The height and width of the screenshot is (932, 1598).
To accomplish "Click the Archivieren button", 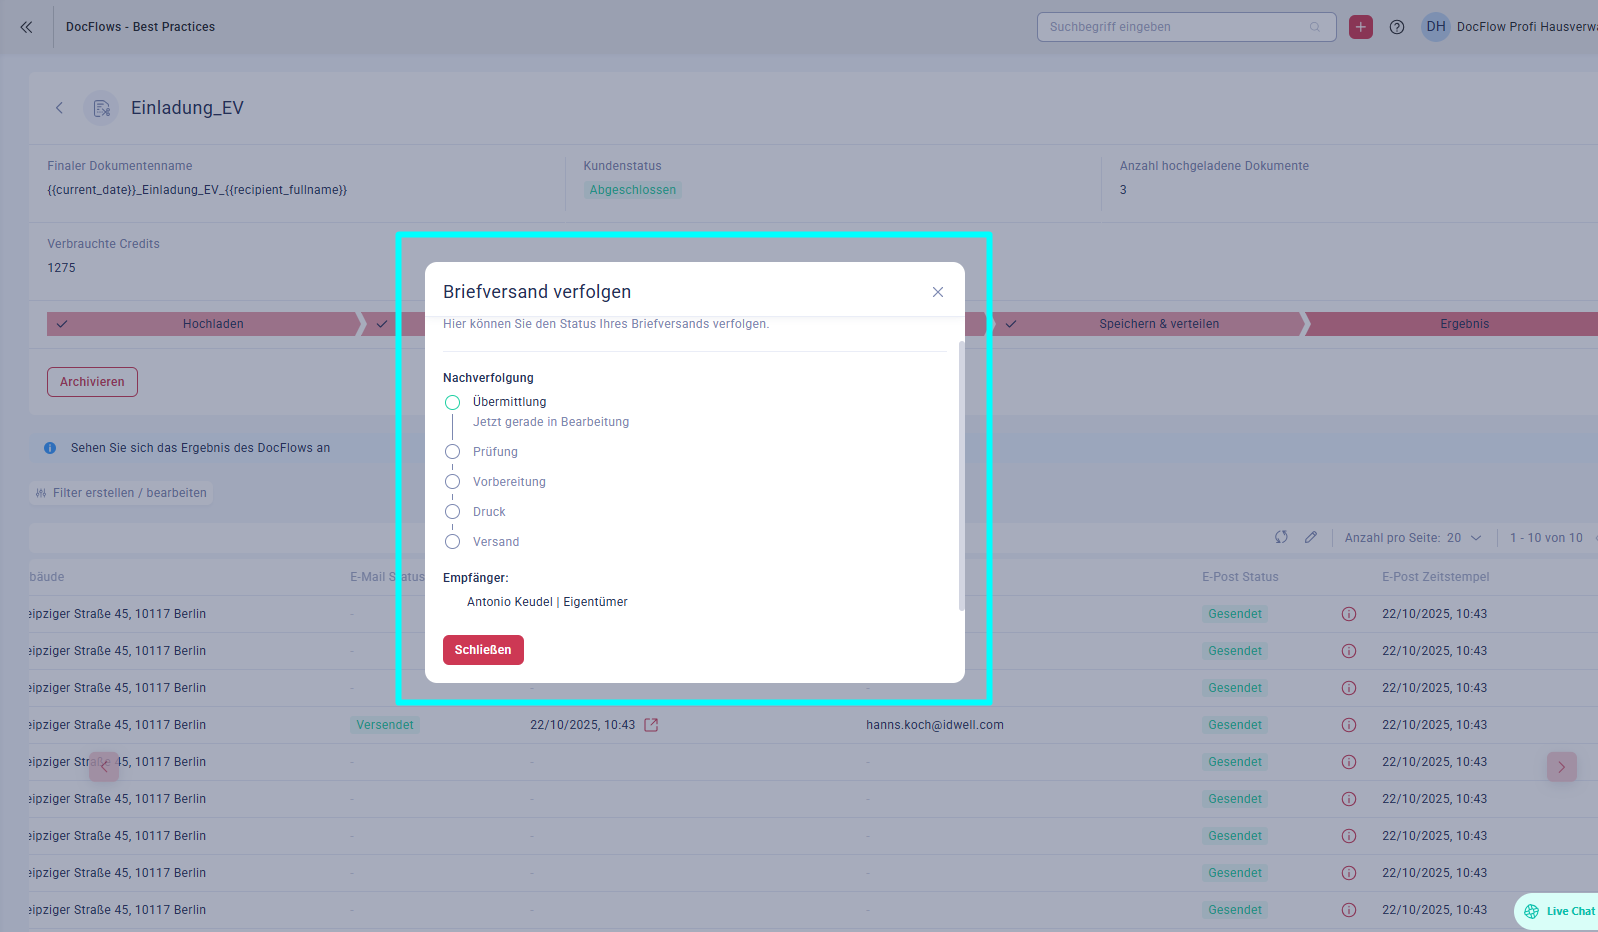I will click(92, 382).
